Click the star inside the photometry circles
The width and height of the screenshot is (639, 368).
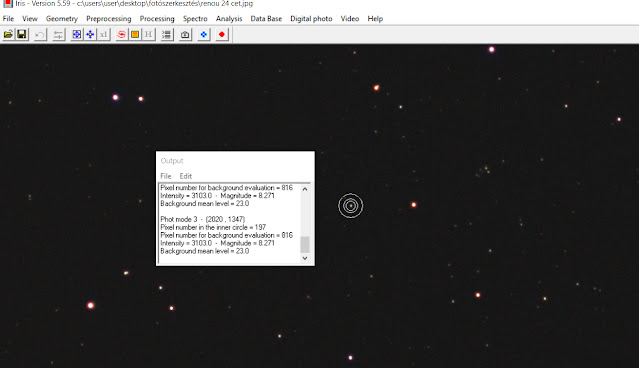coord(350,206)
